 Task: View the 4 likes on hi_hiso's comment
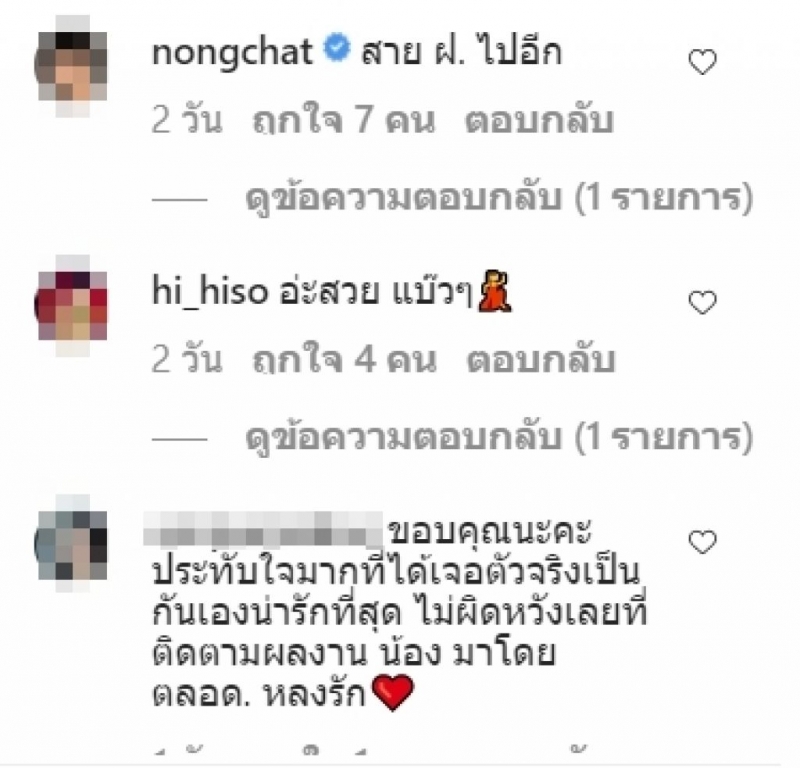344,360
